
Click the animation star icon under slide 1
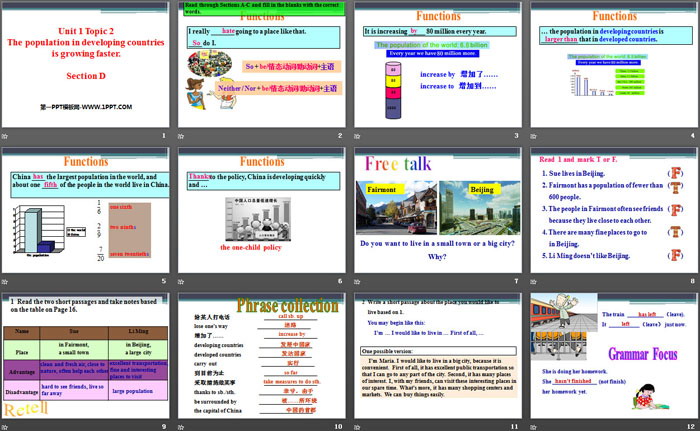tap(7, 137)
